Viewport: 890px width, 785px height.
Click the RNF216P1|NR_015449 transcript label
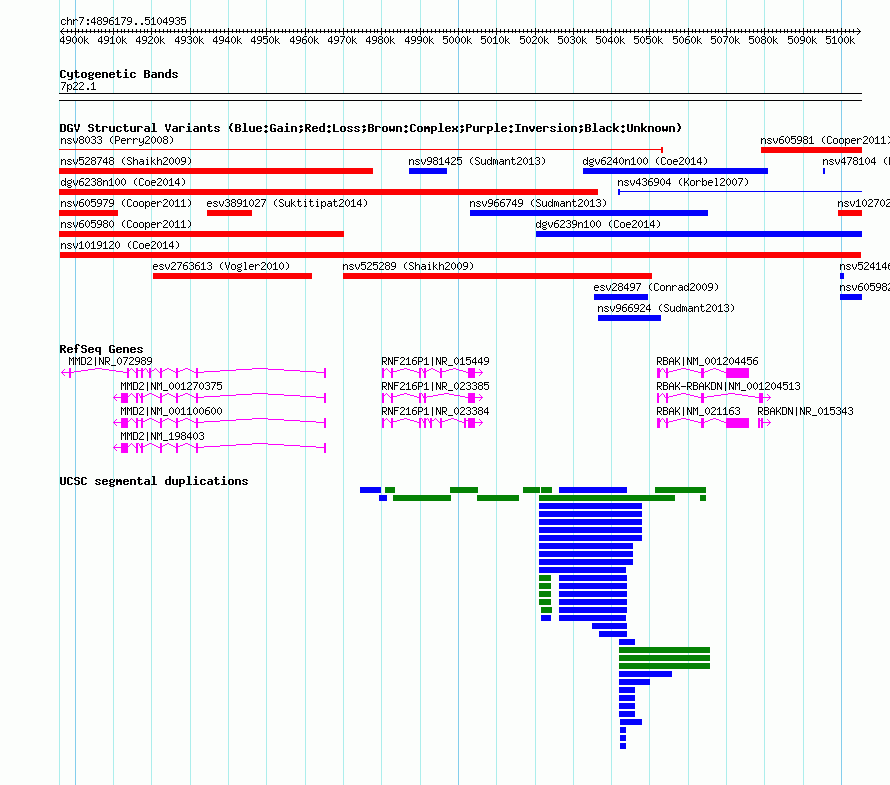point(435,361)
